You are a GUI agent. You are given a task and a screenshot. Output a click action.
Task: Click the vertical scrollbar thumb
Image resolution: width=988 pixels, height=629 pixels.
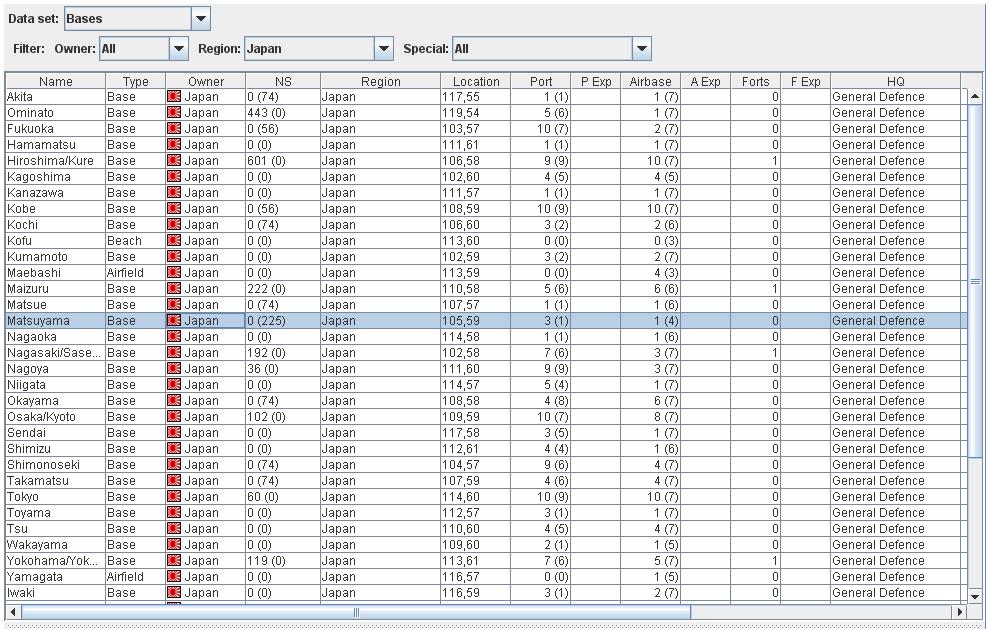coord(975,281)
